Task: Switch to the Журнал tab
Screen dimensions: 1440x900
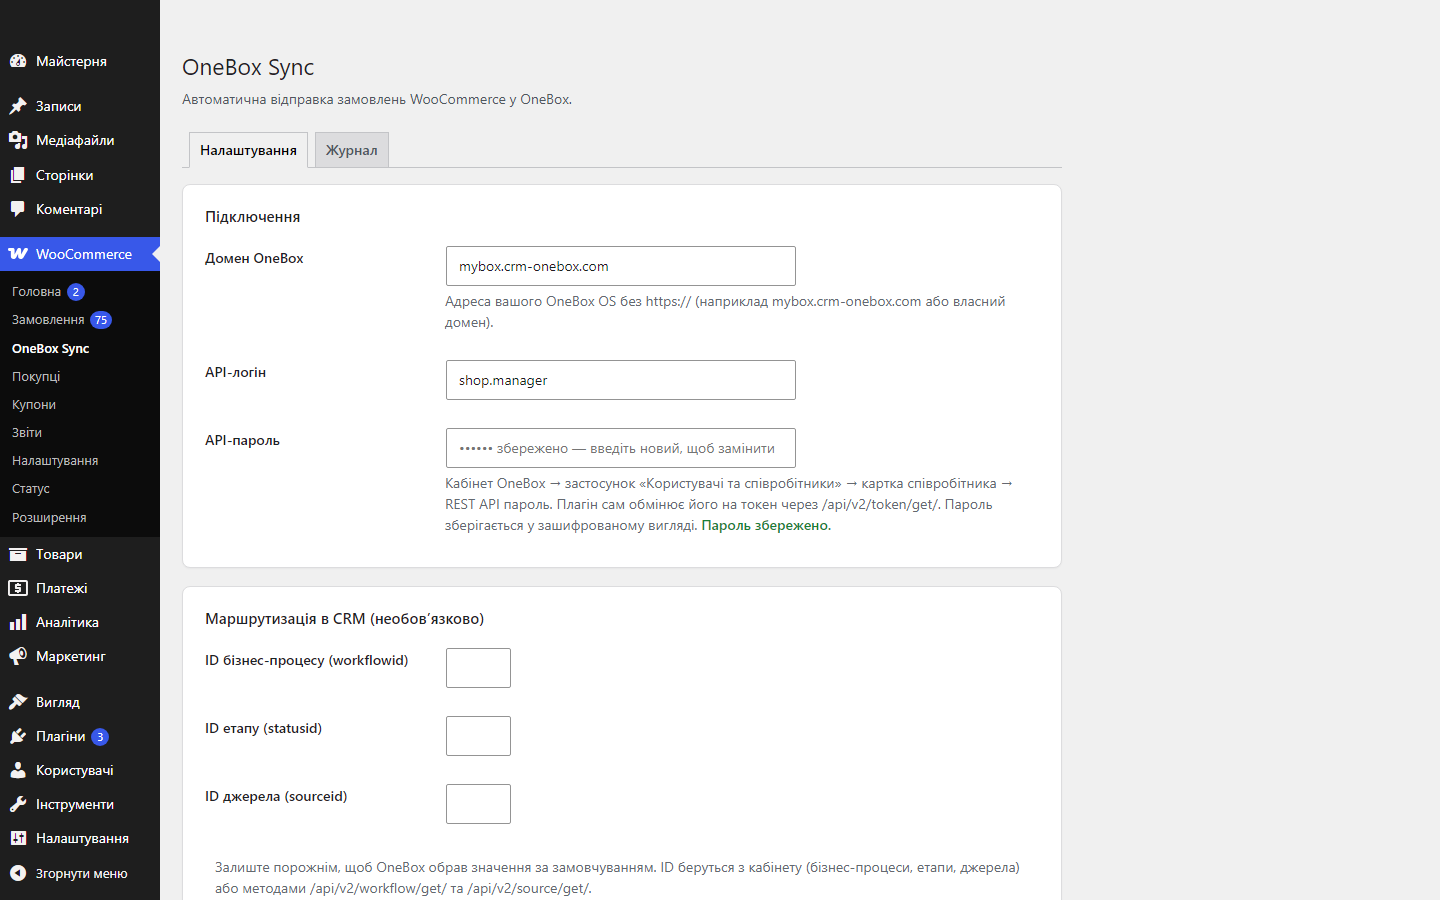Action: pyautogui.click(x=352, y=150)
